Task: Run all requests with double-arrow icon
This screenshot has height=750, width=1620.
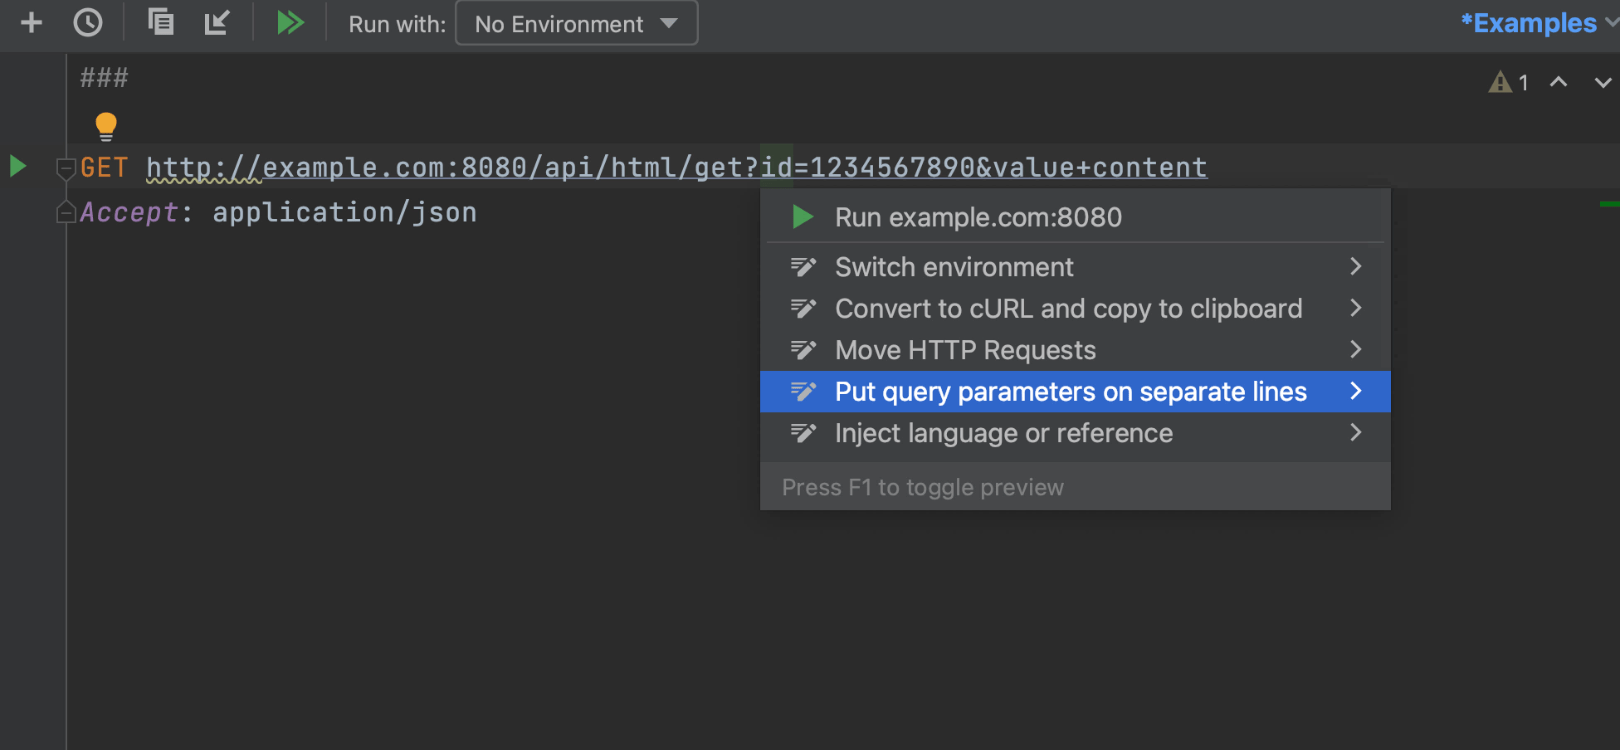Action: point(290,23)
